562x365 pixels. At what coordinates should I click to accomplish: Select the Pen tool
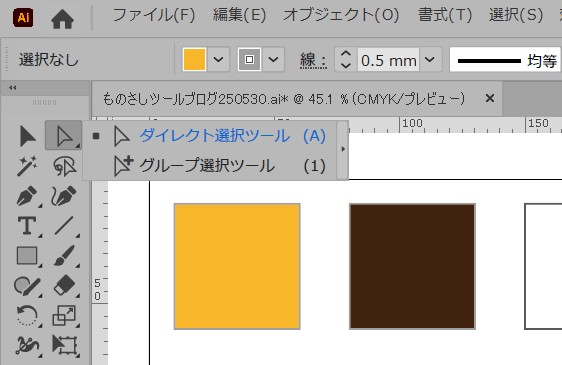[x=27, y=196]
